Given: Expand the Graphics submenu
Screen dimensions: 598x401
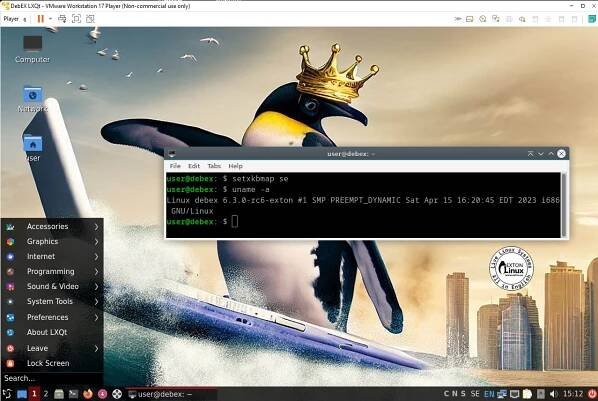Looking at the screenshot, I should (x=52, y=242).
